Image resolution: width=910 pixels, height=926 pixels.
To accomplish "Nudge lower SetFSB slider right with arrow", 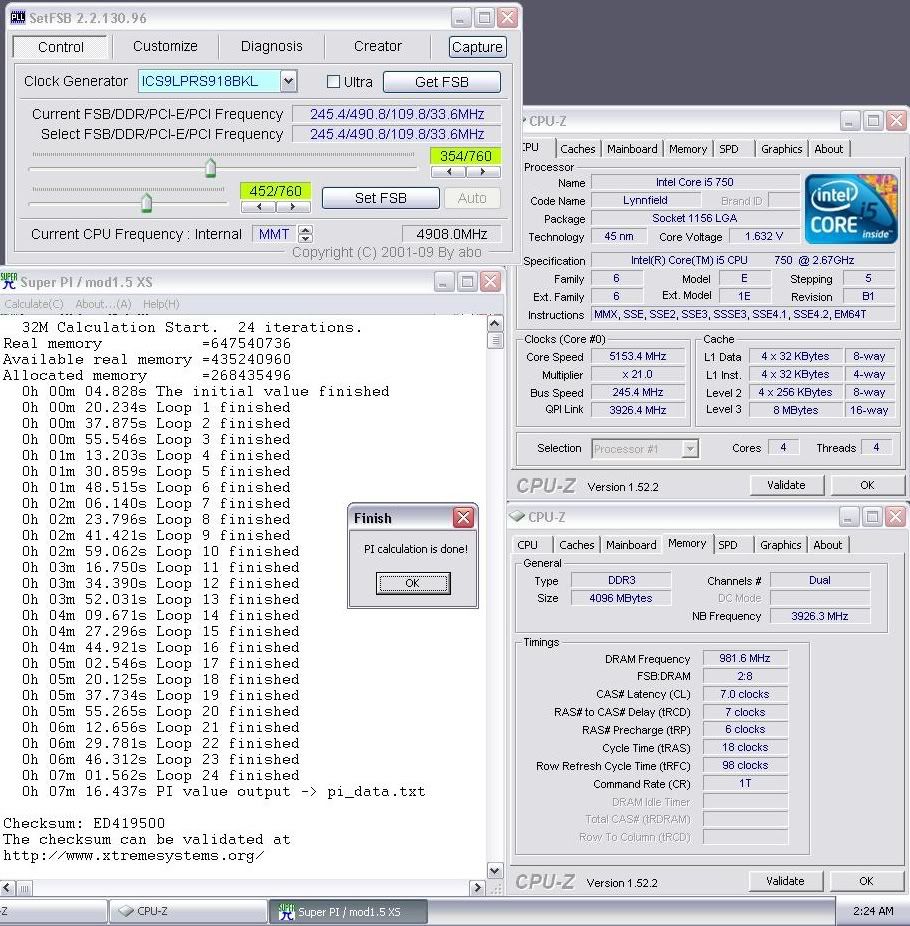I will click(293, 207).
